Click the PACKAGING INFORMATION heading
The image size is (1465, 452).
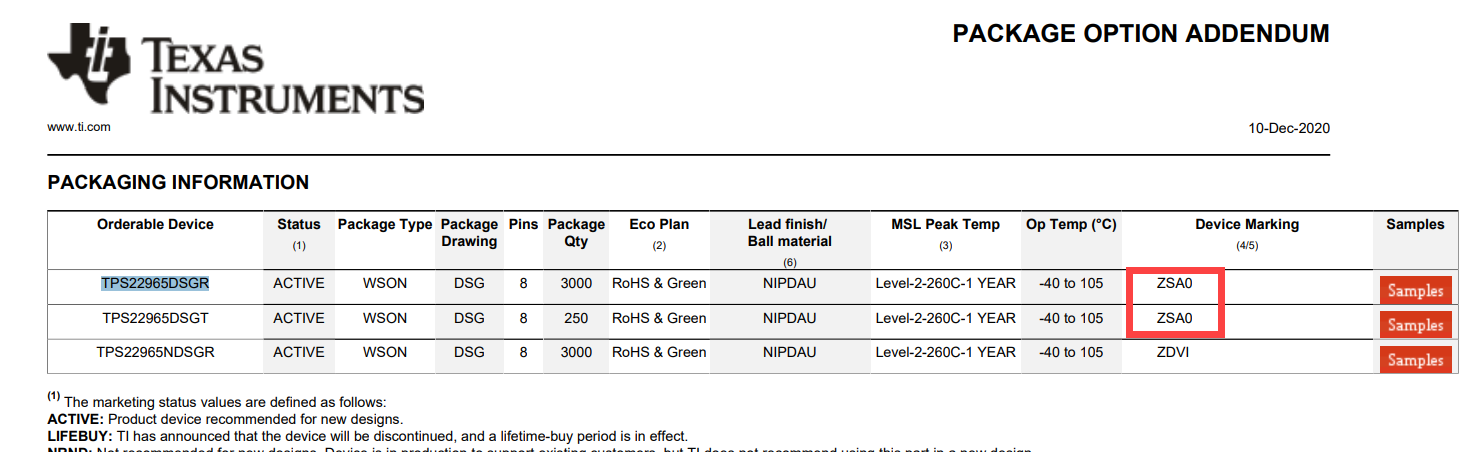[178, 182]
